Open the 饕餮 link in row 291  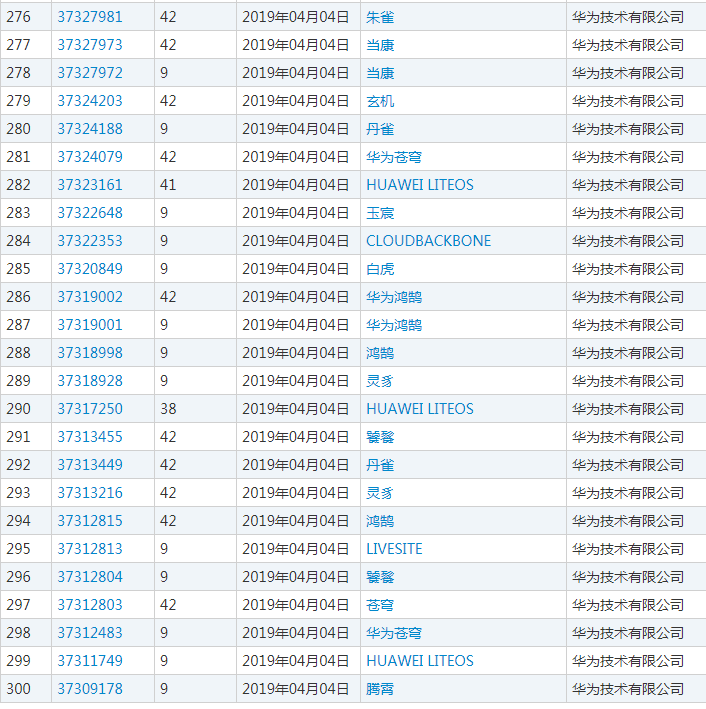coord(380,437)
